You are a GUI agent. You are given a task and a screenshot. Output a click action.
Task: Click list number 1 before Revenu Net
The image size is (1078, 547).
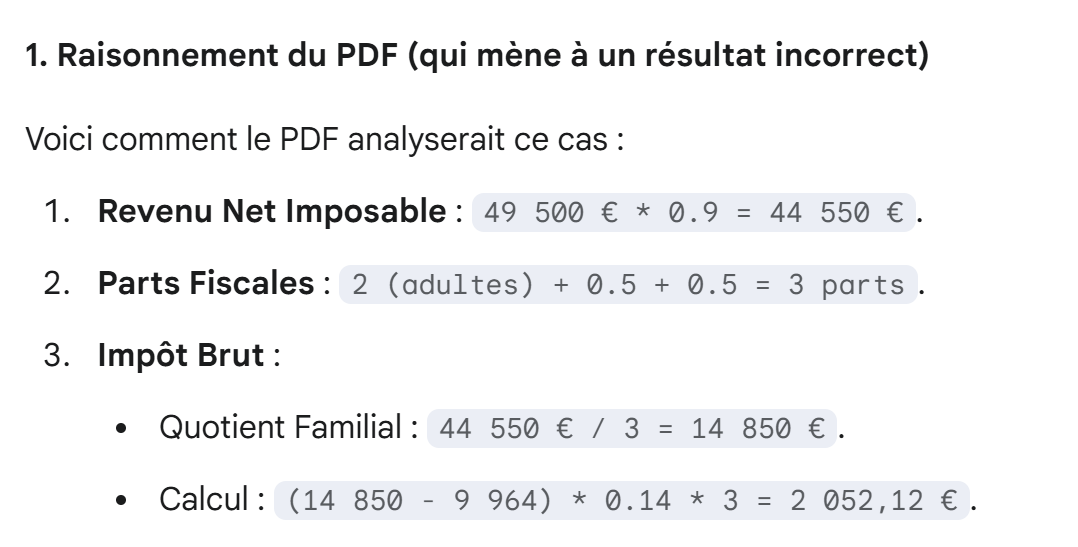(57, 211)
